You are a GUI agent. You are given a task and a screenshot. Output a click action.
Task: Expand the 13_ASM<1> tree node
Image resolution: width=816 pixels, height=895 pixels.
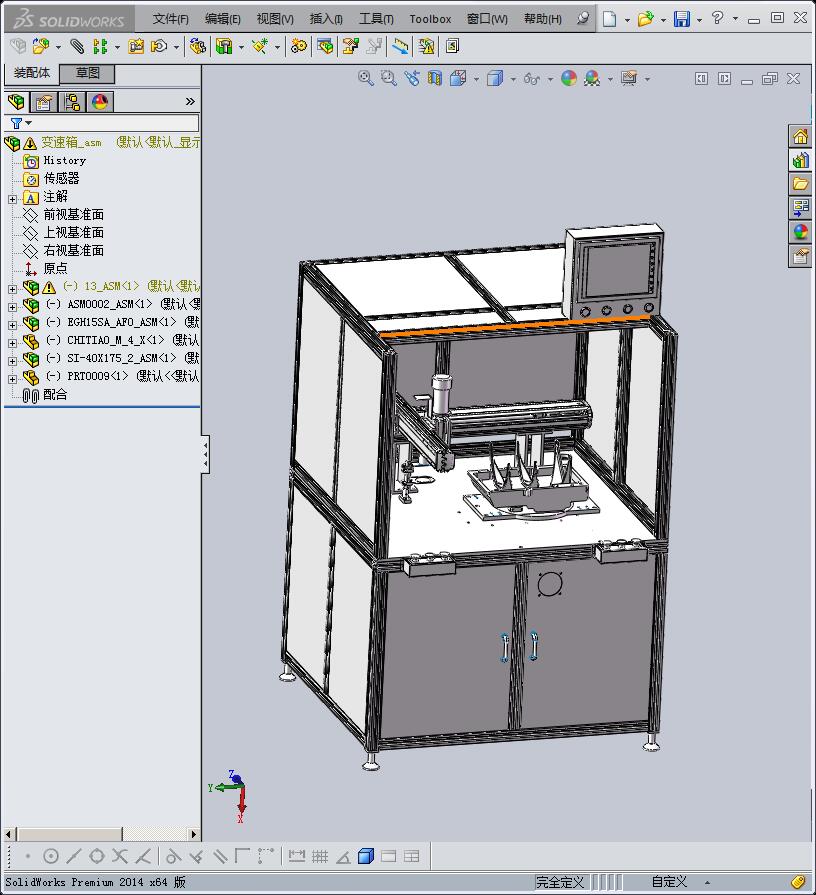pos(12,288)
